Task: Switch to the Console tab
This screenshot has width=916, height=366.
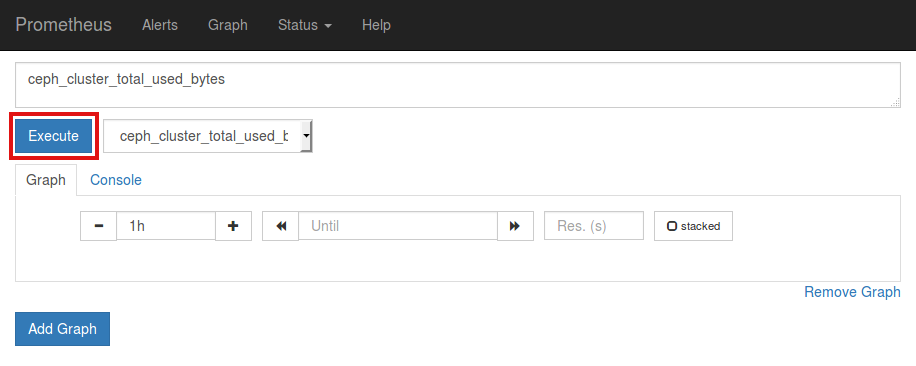Action: point(116,180)
